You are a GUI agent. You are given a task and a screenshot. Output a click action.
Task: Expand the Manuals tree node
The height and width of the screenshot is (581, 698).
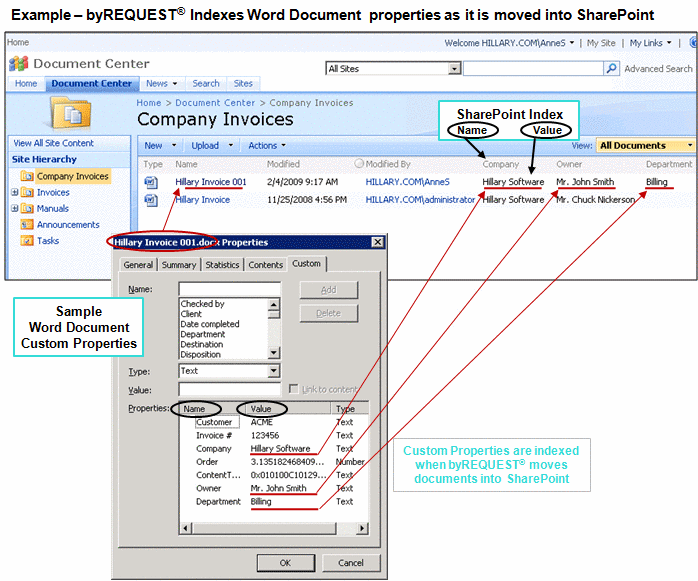pos(14,208)
